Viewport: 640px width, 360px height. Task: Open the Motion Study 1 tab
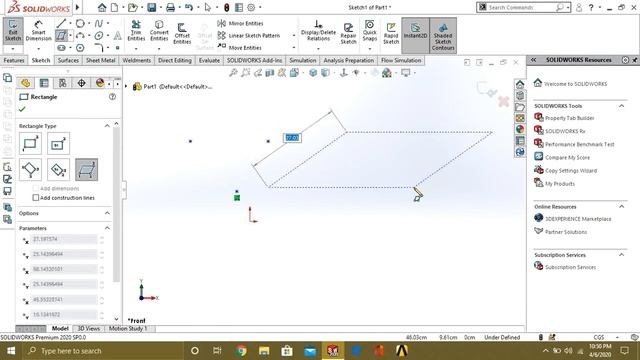[x=128, y=329]
